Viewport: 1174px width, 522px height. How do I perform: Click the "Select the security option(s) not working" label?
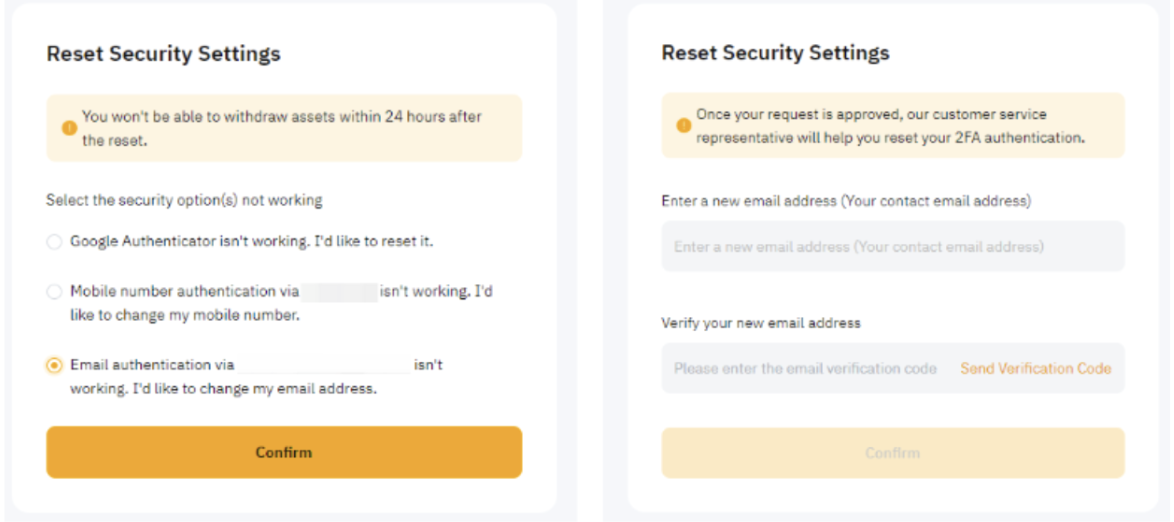click(x=184, y=200)
